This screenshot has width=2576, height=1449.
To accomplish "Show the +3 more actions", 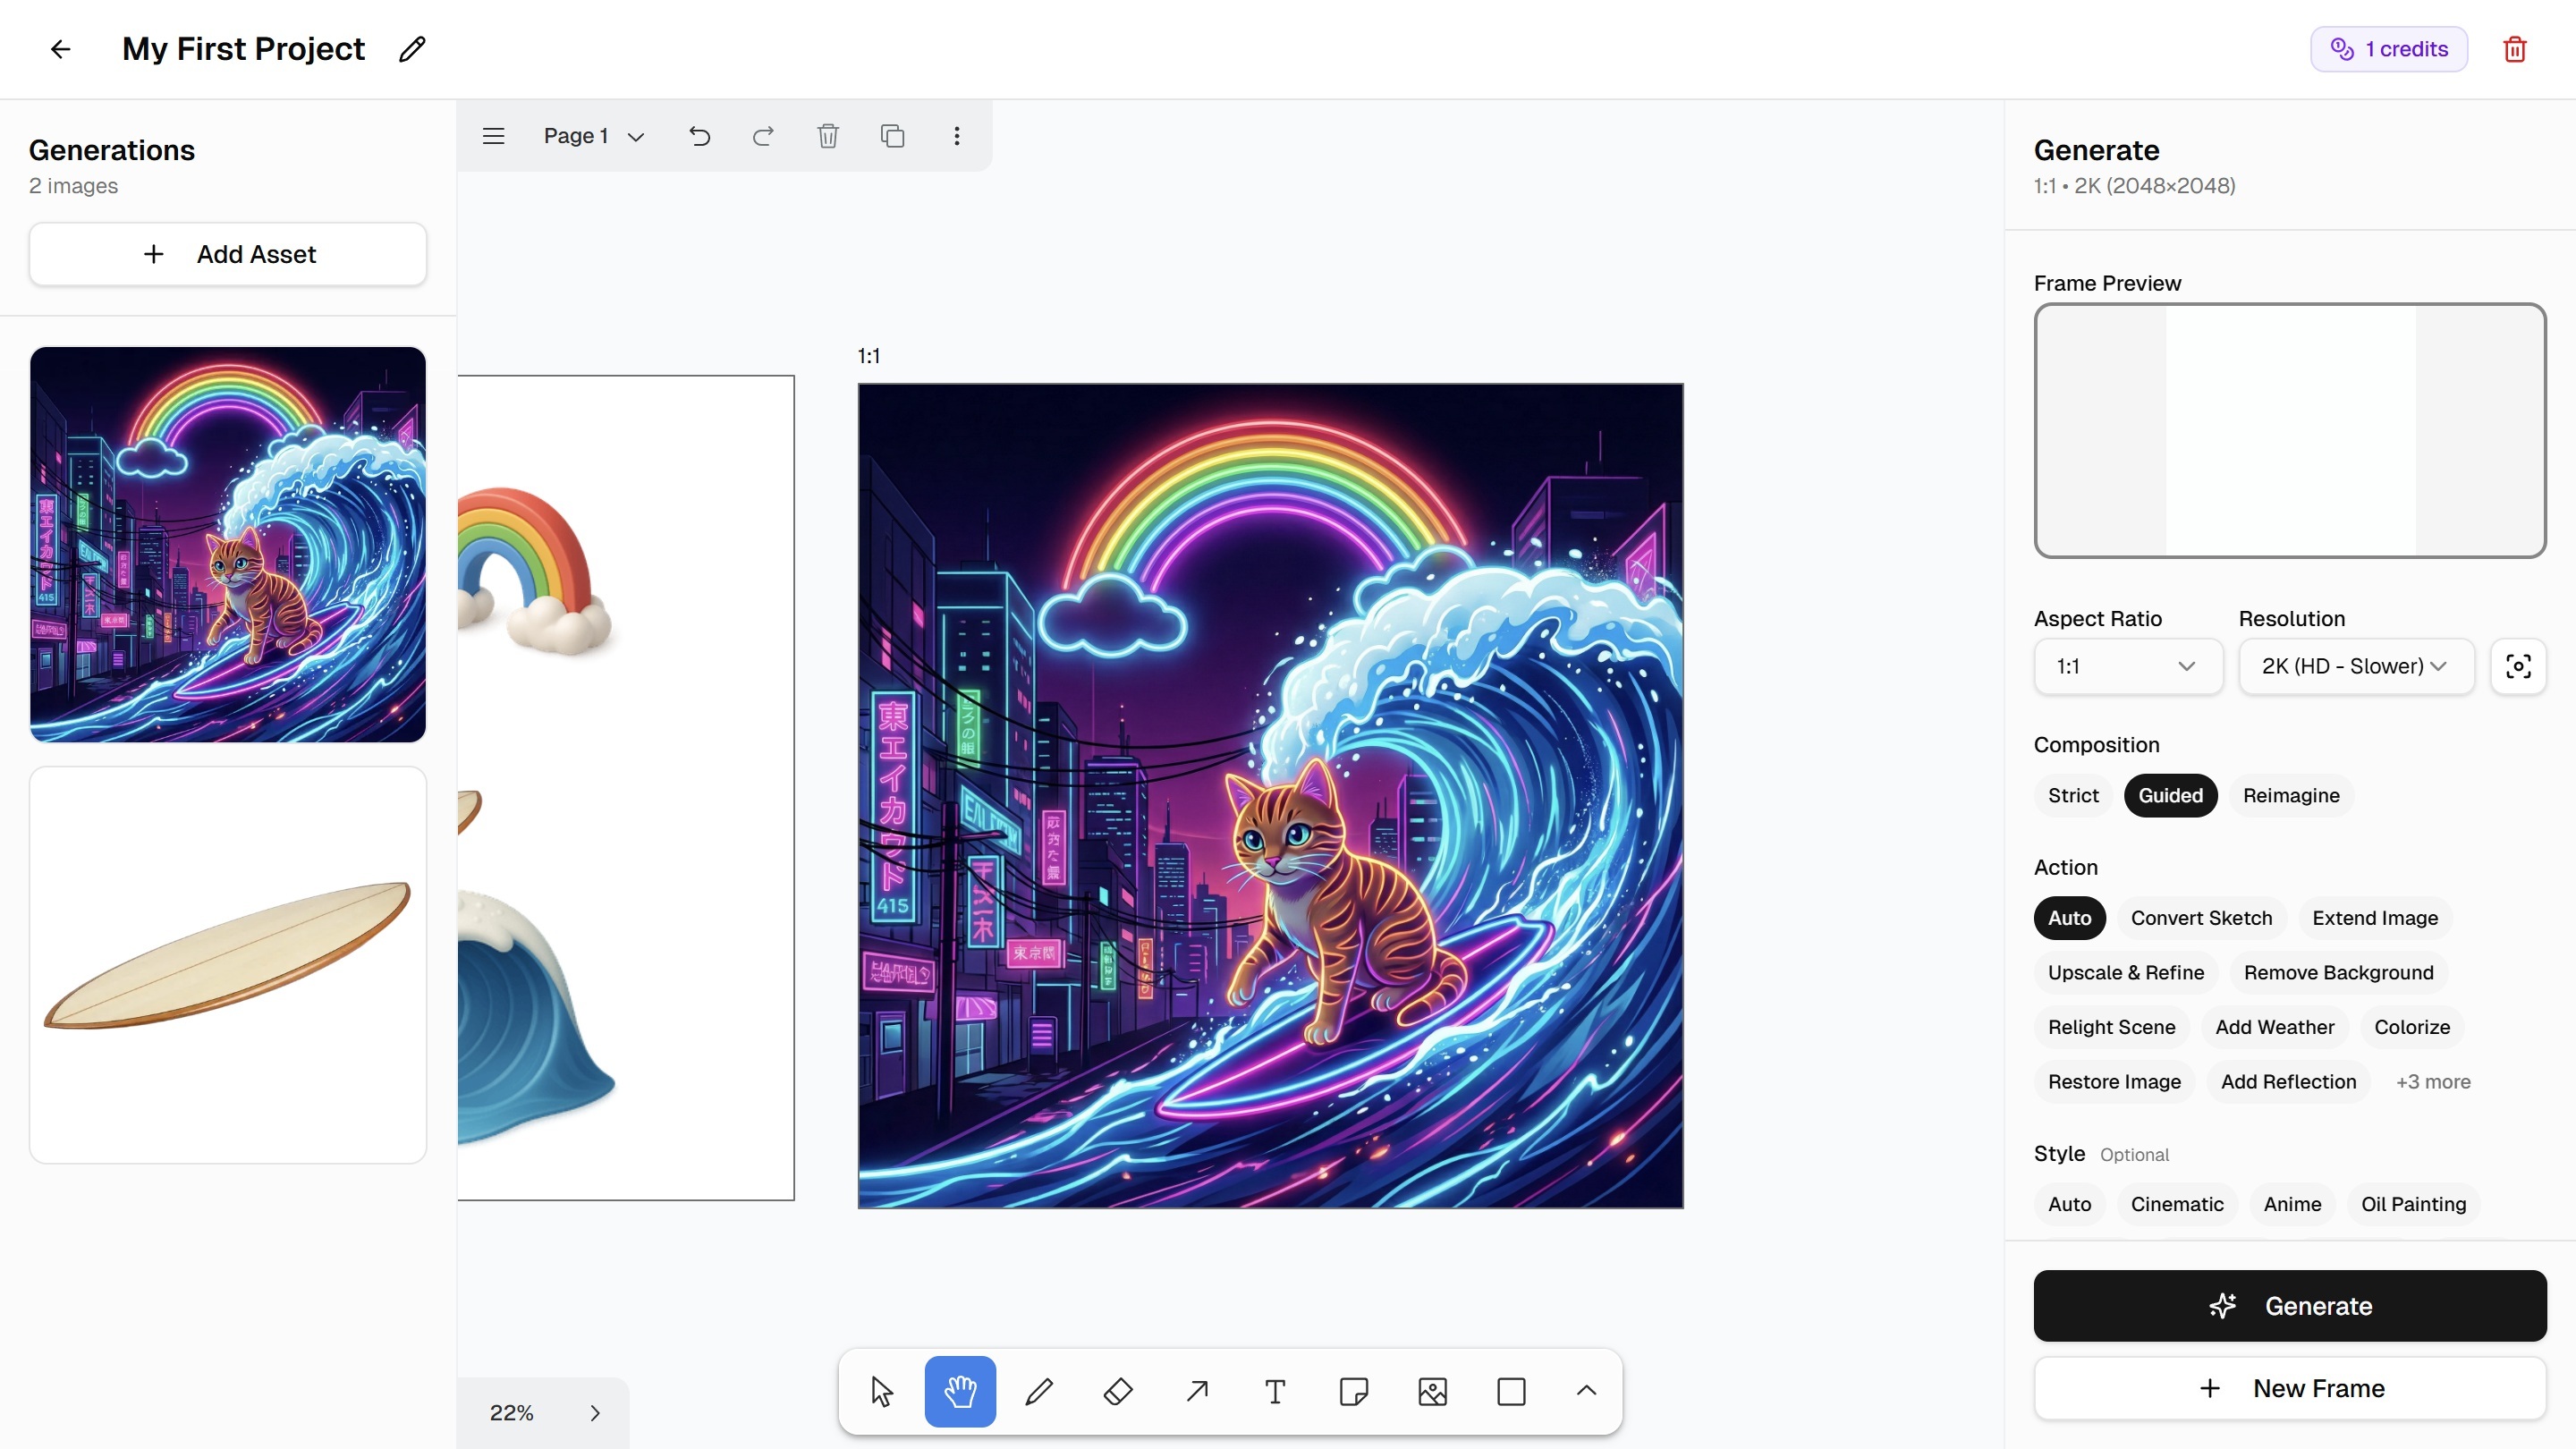I will (2432, 1081).
